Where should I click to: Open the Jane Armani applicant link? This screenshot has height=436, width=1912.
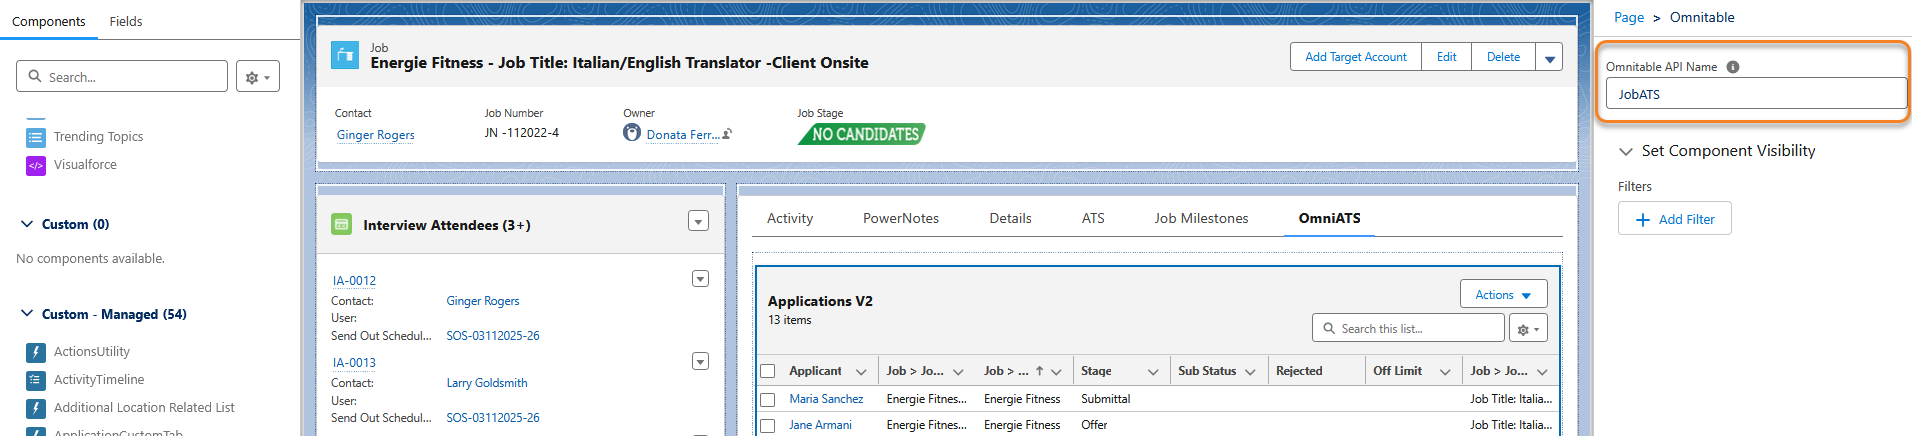pos(820,425)
